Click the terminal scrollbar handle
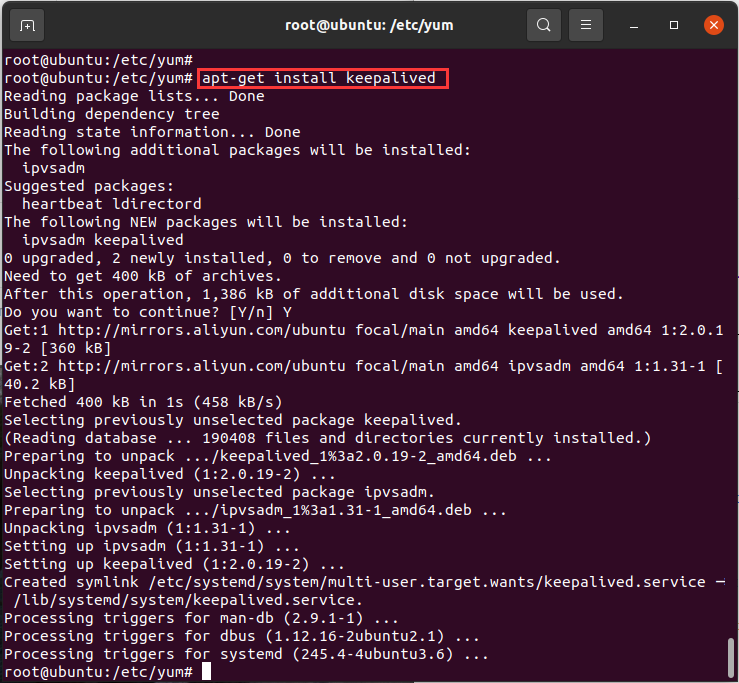This screenshot has height=683, width=739. (731, 658)
